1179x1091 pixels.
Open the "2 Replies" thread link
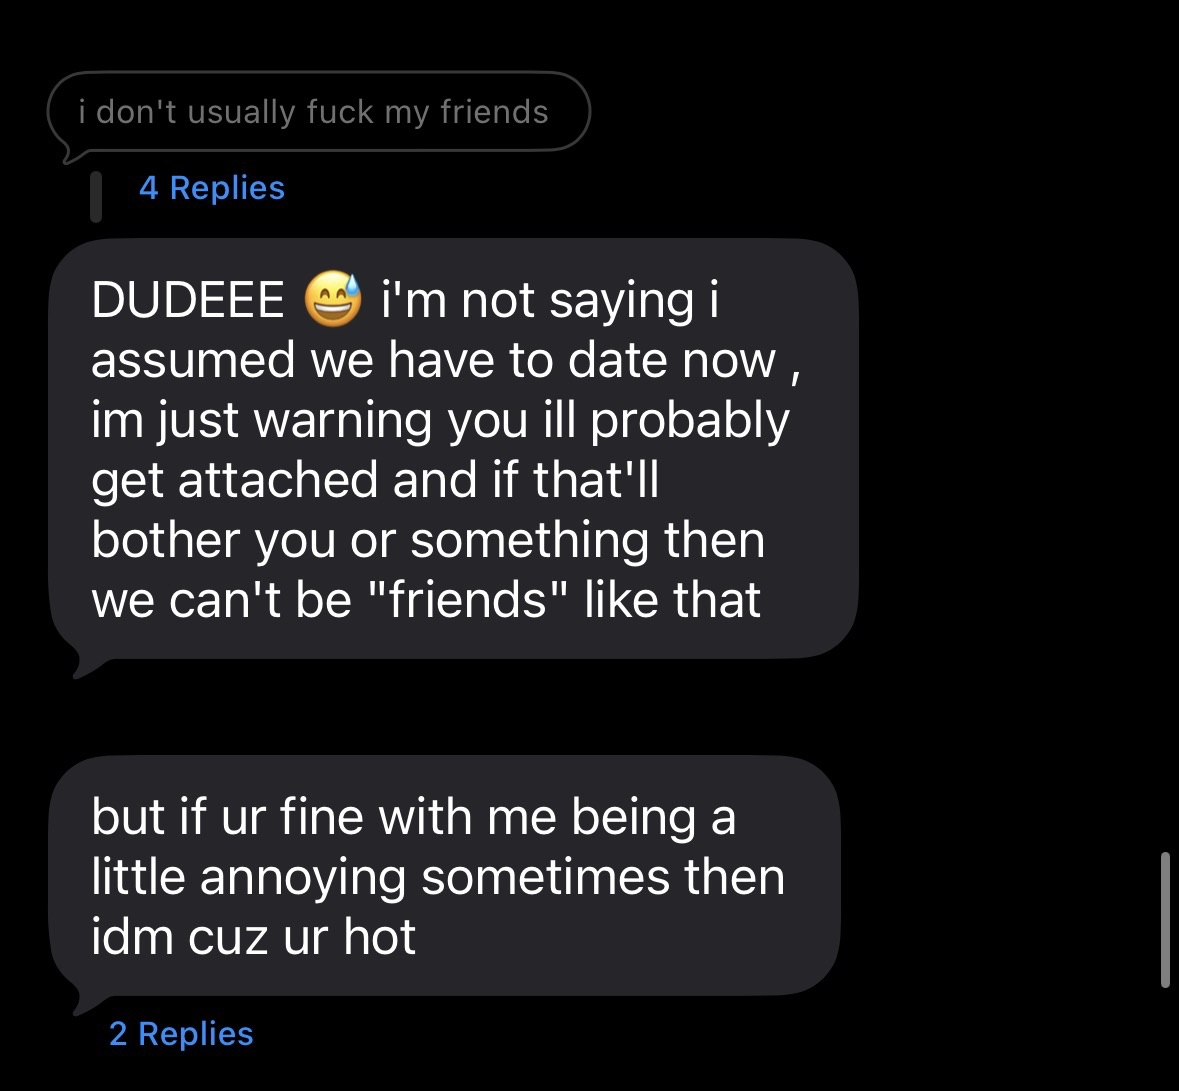click(181, 1033)
